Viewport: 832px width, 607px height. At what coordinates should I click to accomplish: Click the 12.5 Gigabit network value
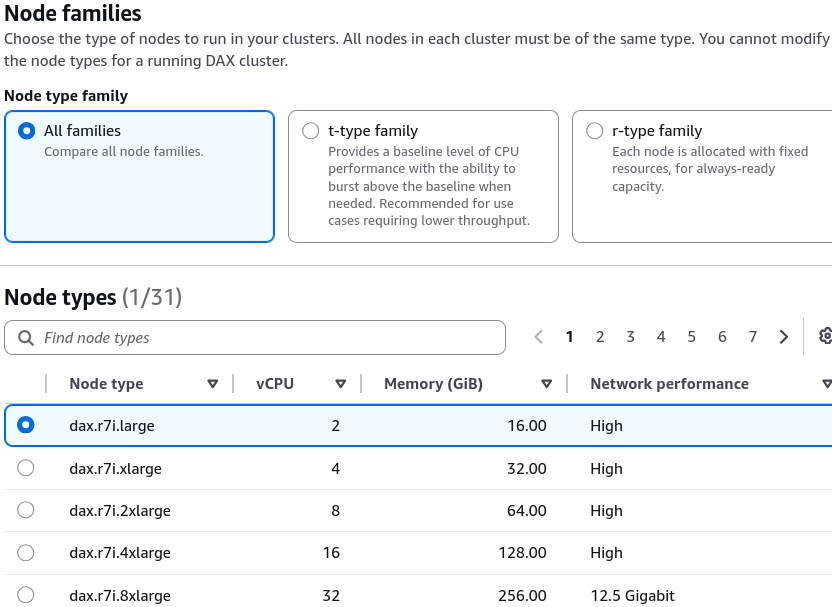click(632, 596)
